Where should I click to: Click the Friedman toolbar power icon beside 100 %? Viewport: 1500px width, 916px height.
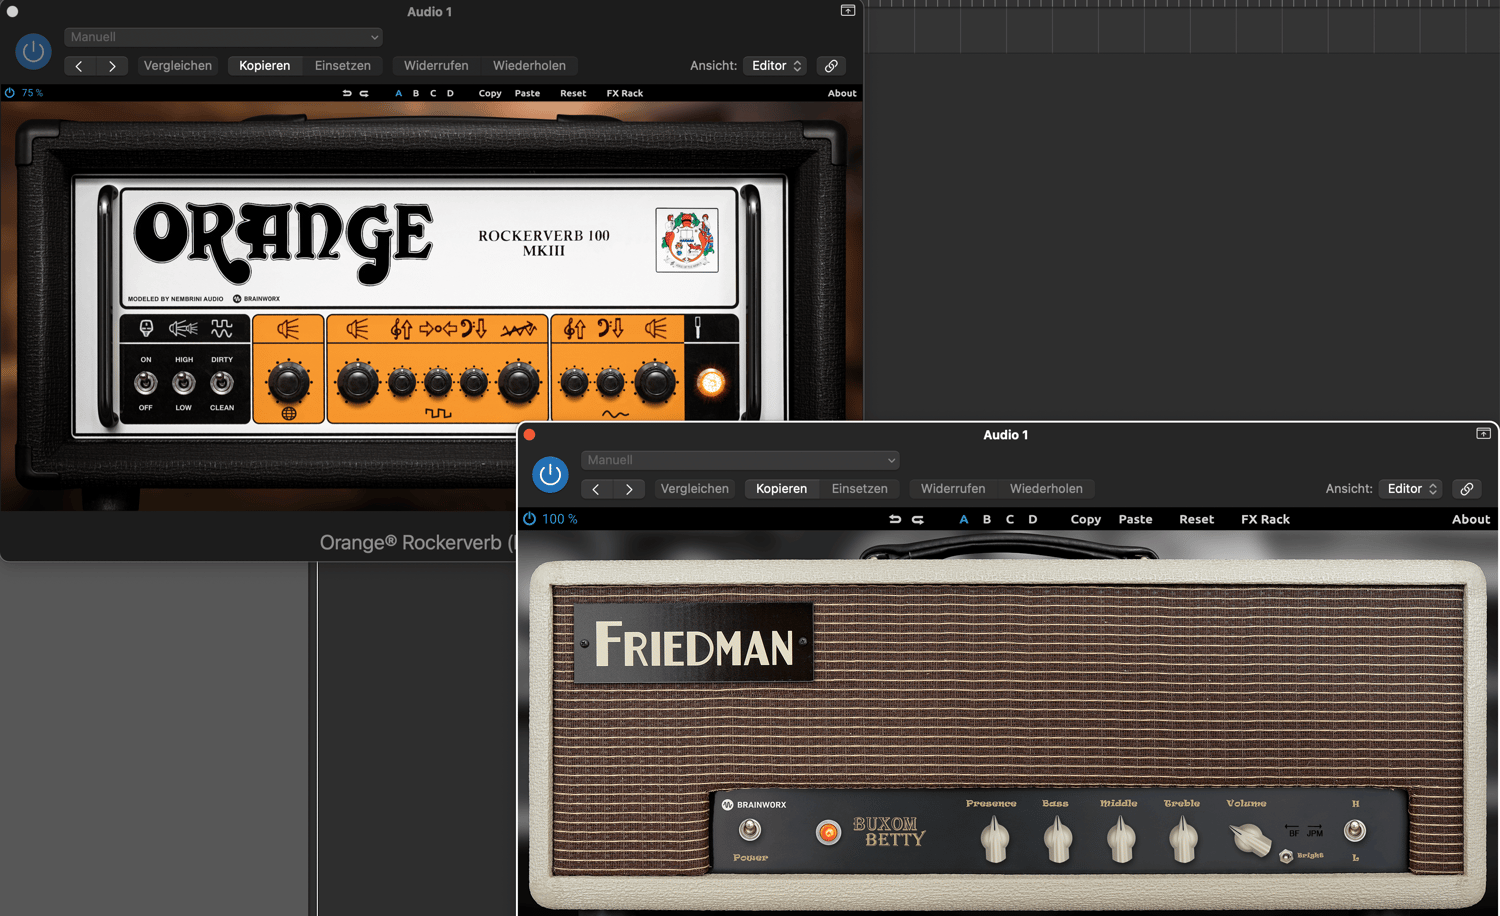tap(530, 519)
